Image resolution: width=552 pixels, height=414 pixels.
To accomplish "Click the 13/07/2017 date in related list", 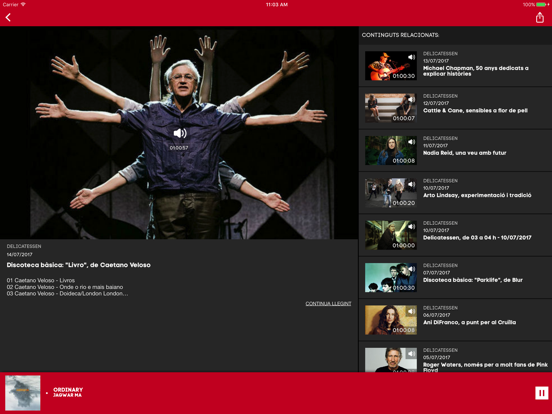I will pos(436,61).
